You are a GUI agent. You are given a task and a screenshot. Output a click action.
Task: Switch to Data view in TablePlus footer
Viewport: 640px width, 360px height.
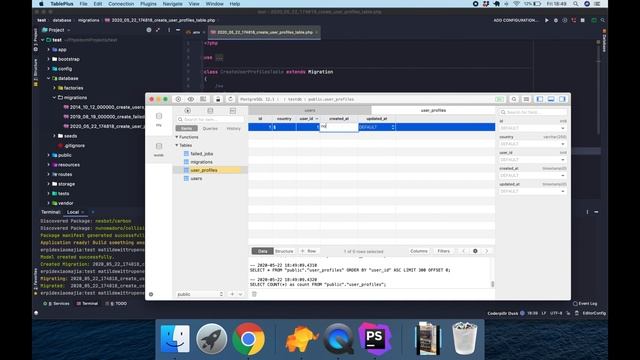[x=262, y=251]
